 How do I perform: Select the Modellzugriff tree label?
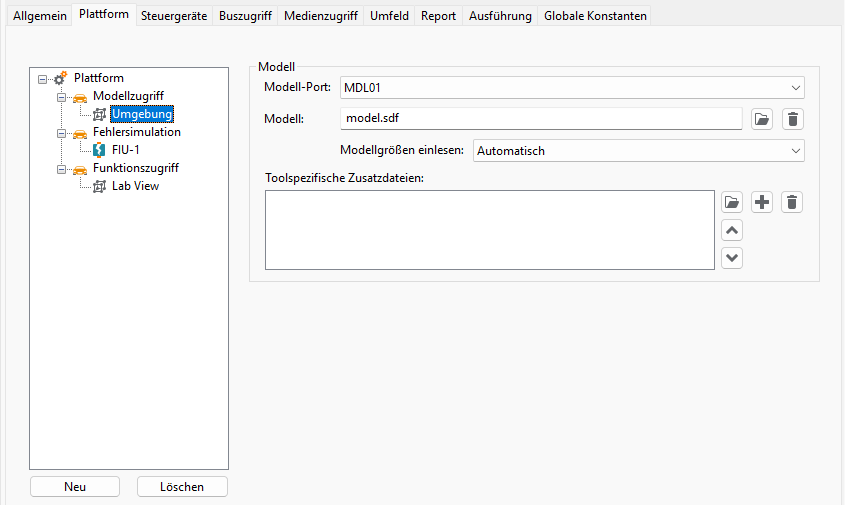pos(128,96)
